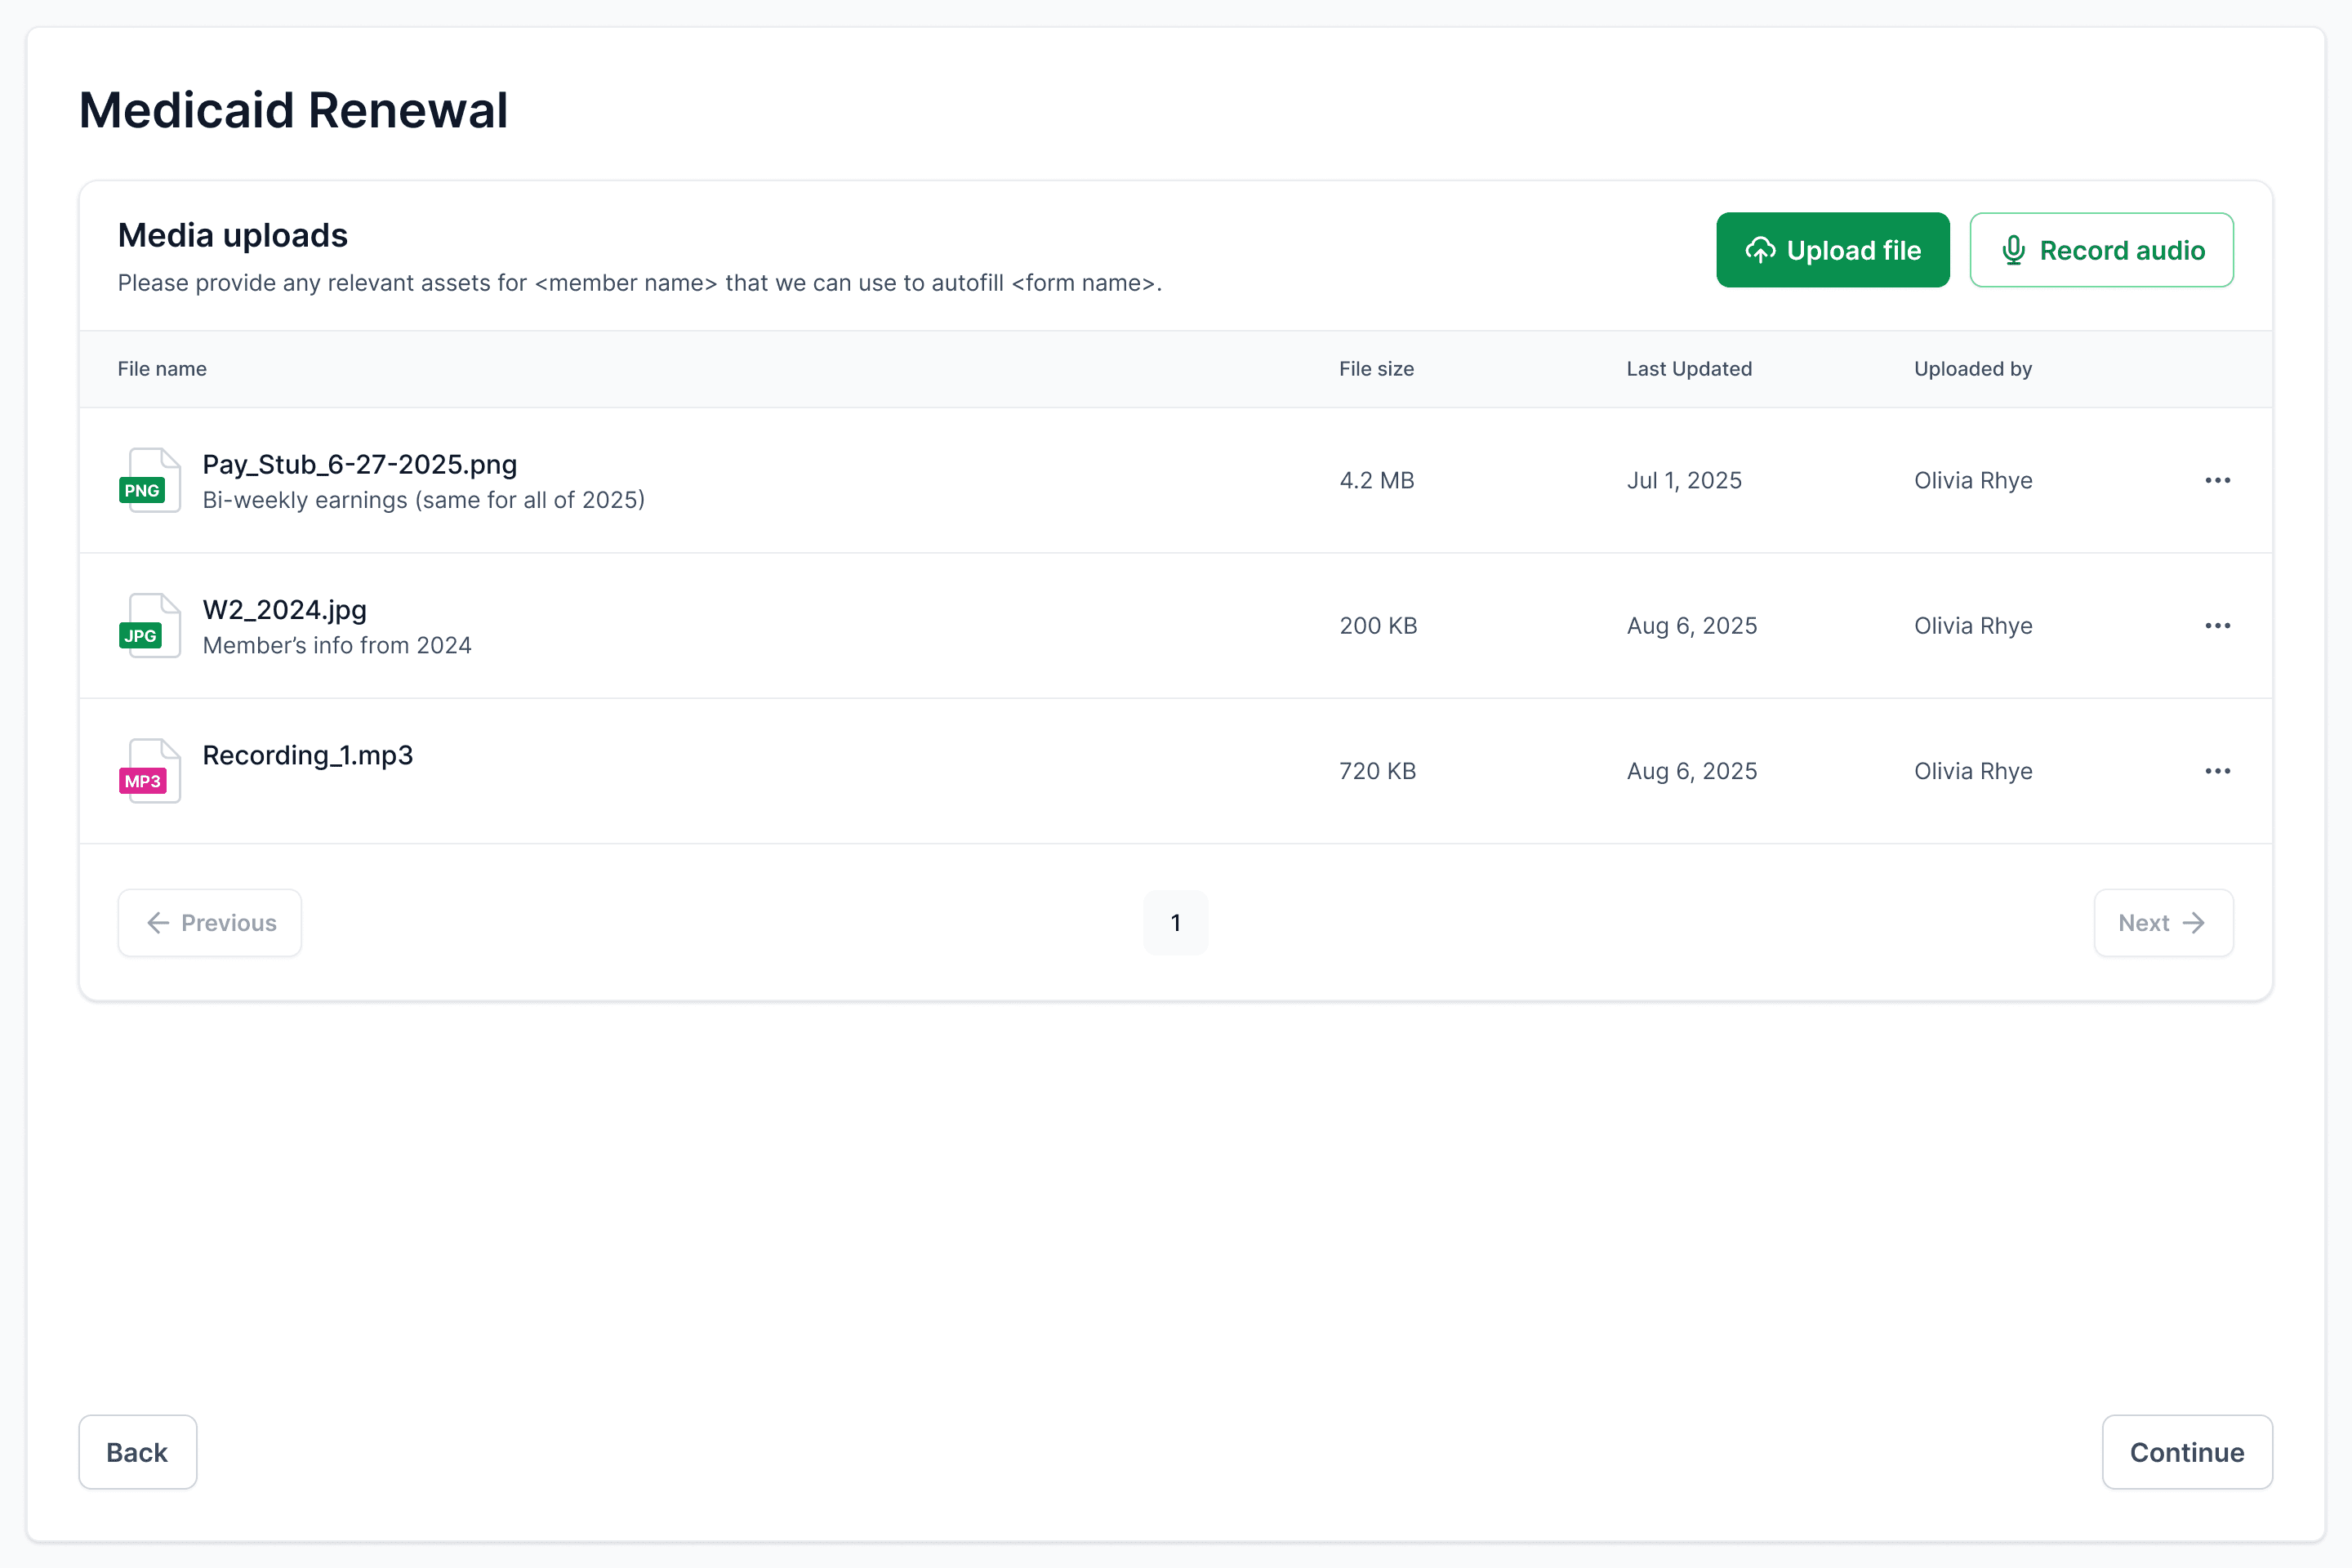Viewport: 2352px width, 1568px height.
Task: Open the three-dot menu for Pay_Stub_6-27-2025.png
Action: point(2217,480)
